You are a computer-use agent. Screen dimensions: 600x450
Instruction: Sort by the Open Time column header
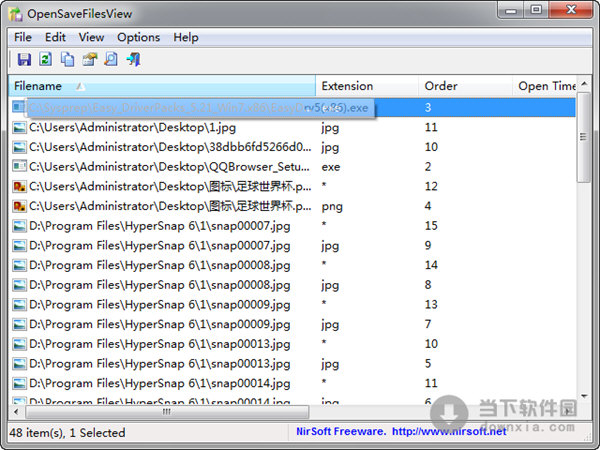click(x=545, y=86)
